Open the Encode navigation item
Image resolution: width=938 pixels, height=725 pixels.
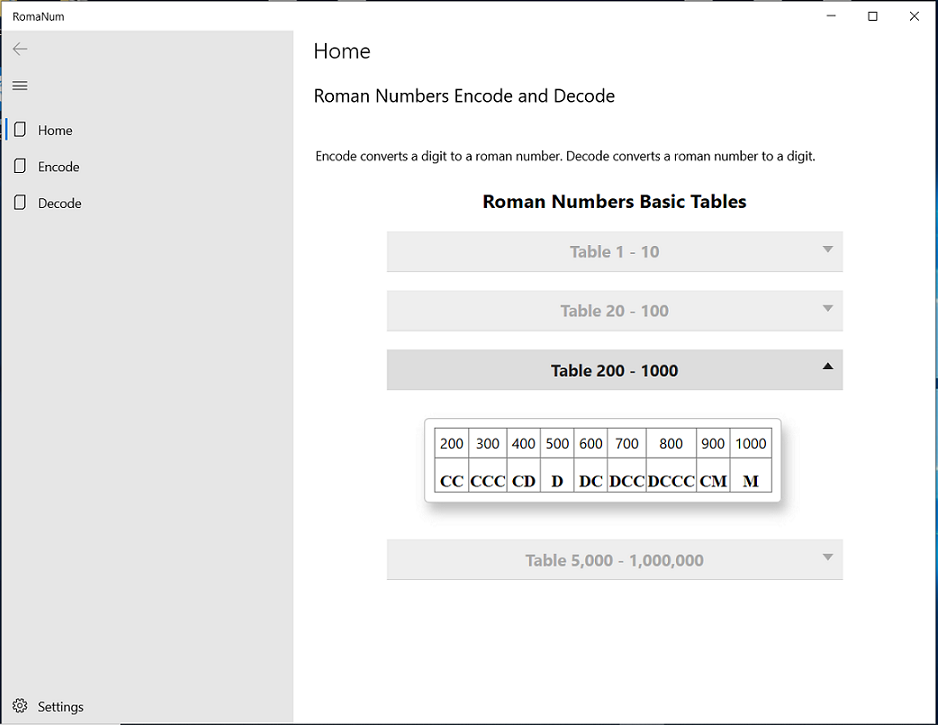(147, 166)
